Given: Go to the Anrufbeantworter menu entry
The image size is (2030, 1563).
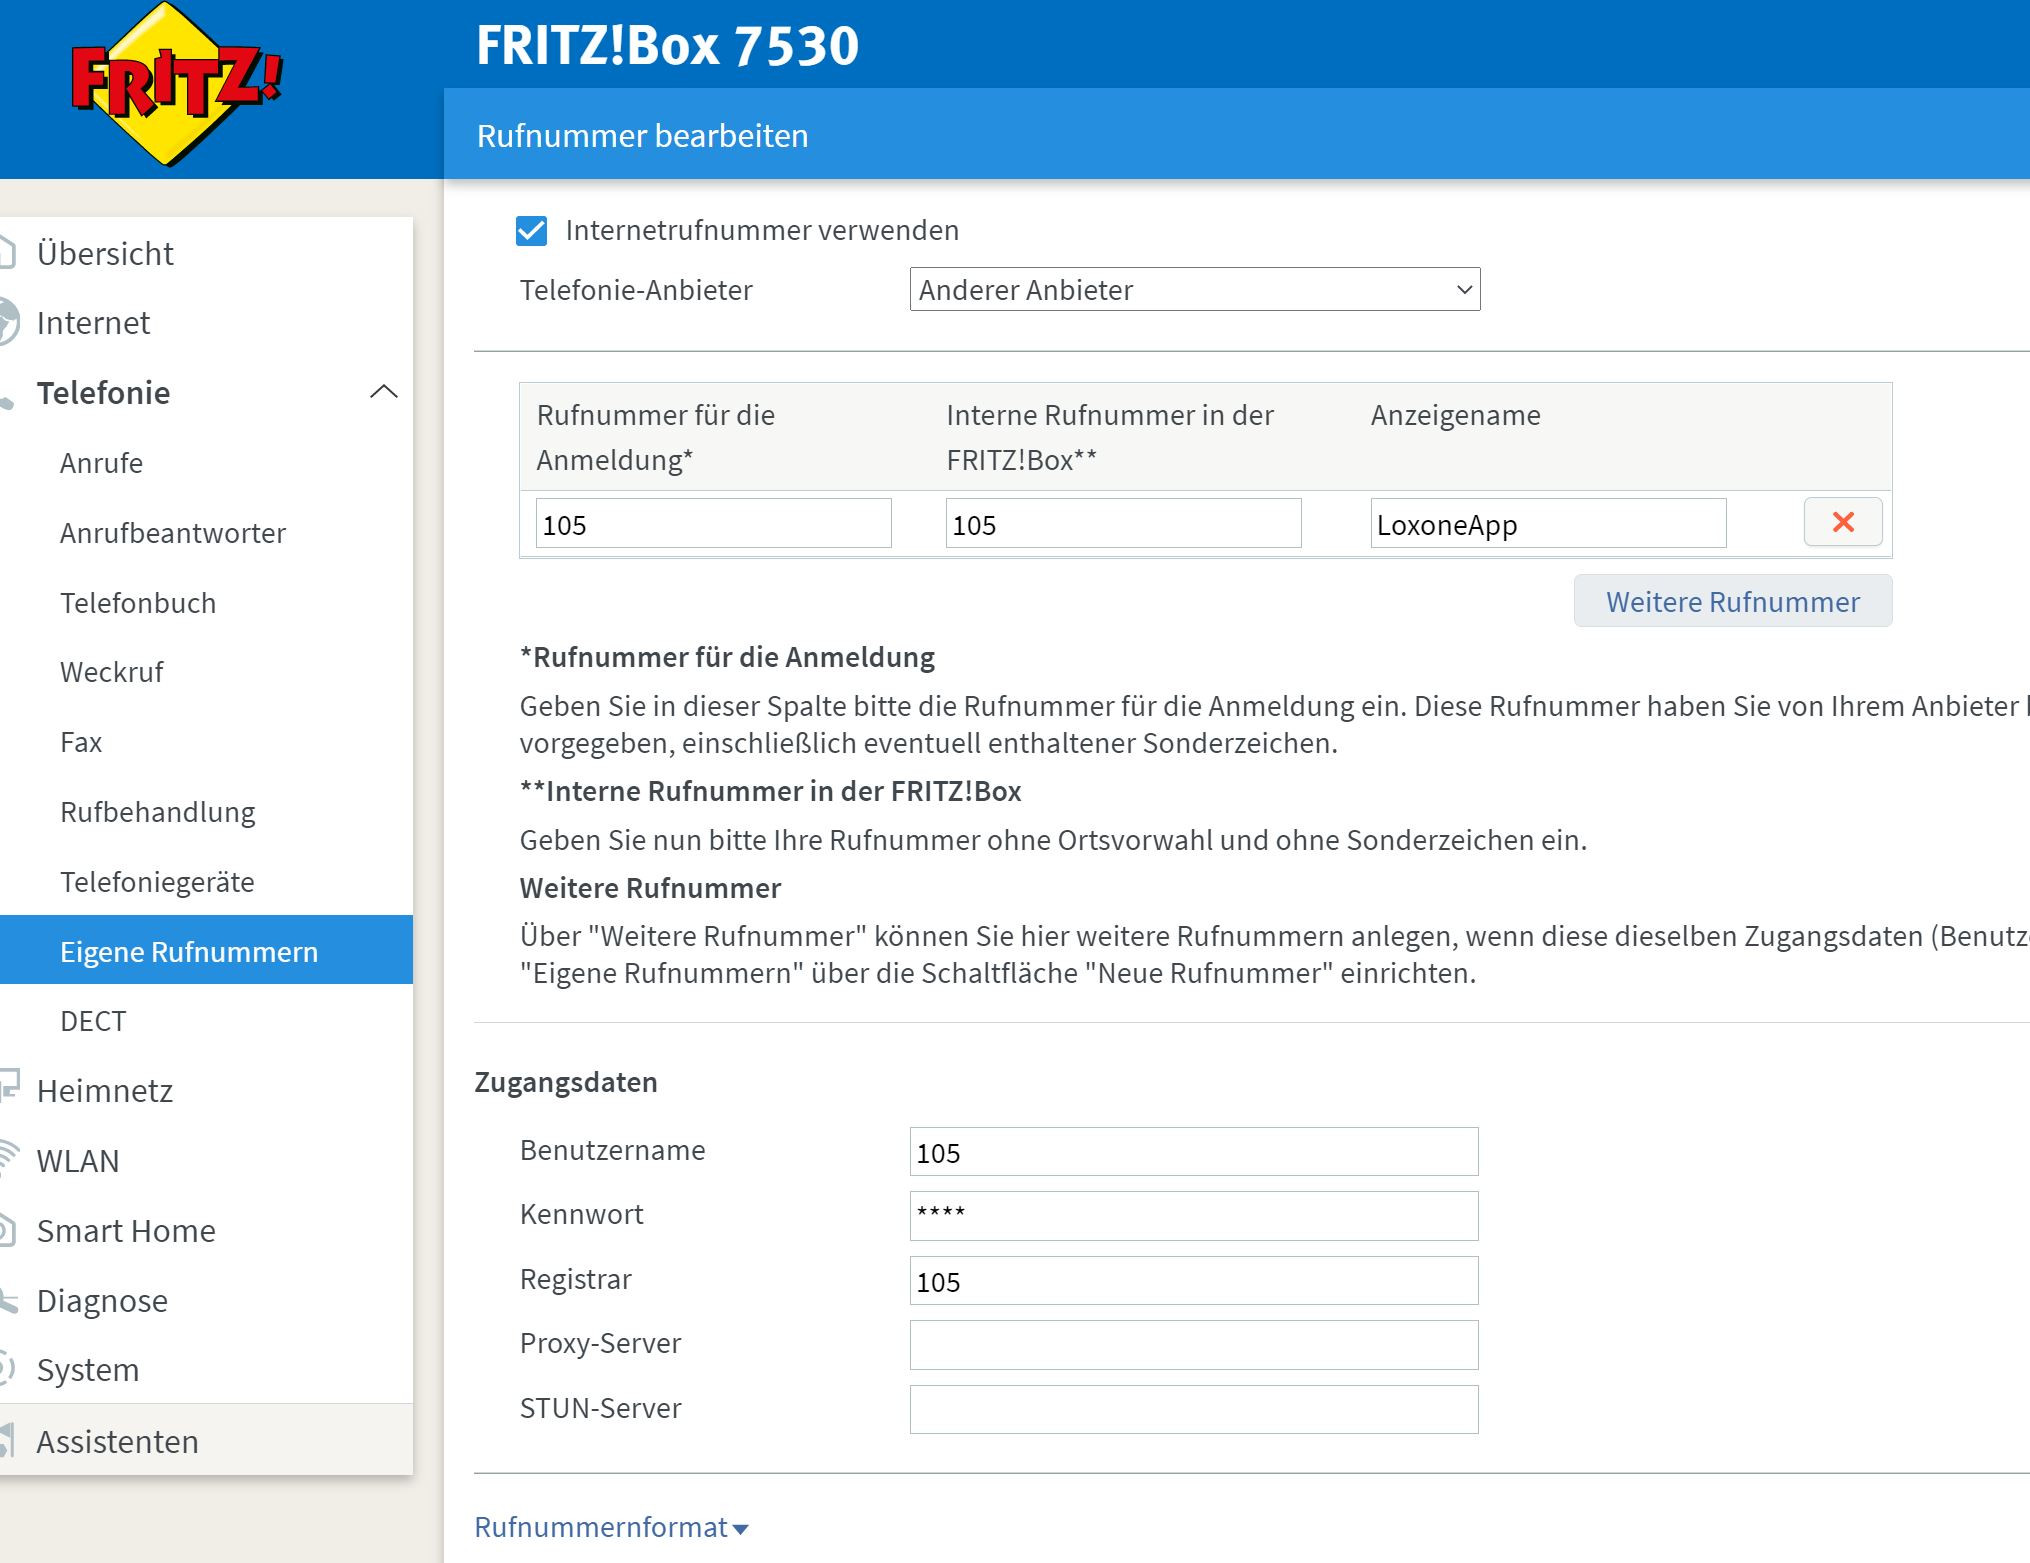Looking at the screenshot, I should [173, 533].
